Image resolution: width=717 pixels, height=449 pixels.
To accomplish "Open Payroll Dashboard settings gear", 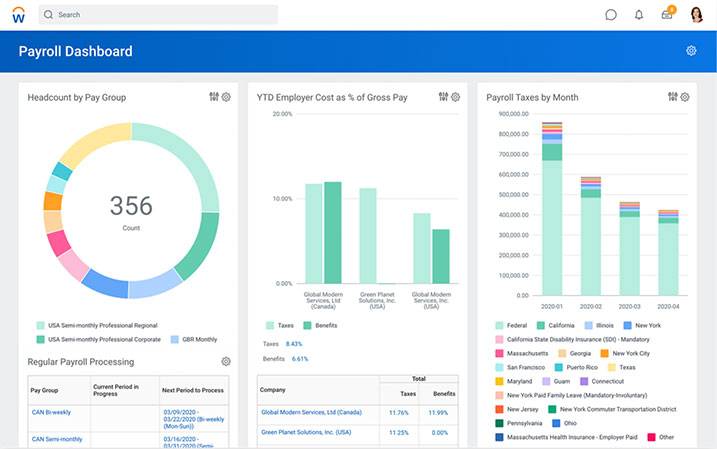I will click(691, 51).
